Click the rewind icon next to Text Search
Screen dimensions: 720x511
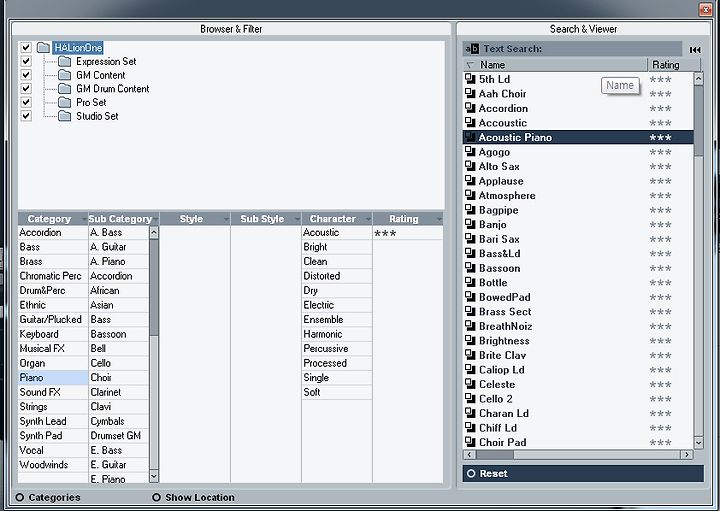pyautogui.click(x=695, y=50)
